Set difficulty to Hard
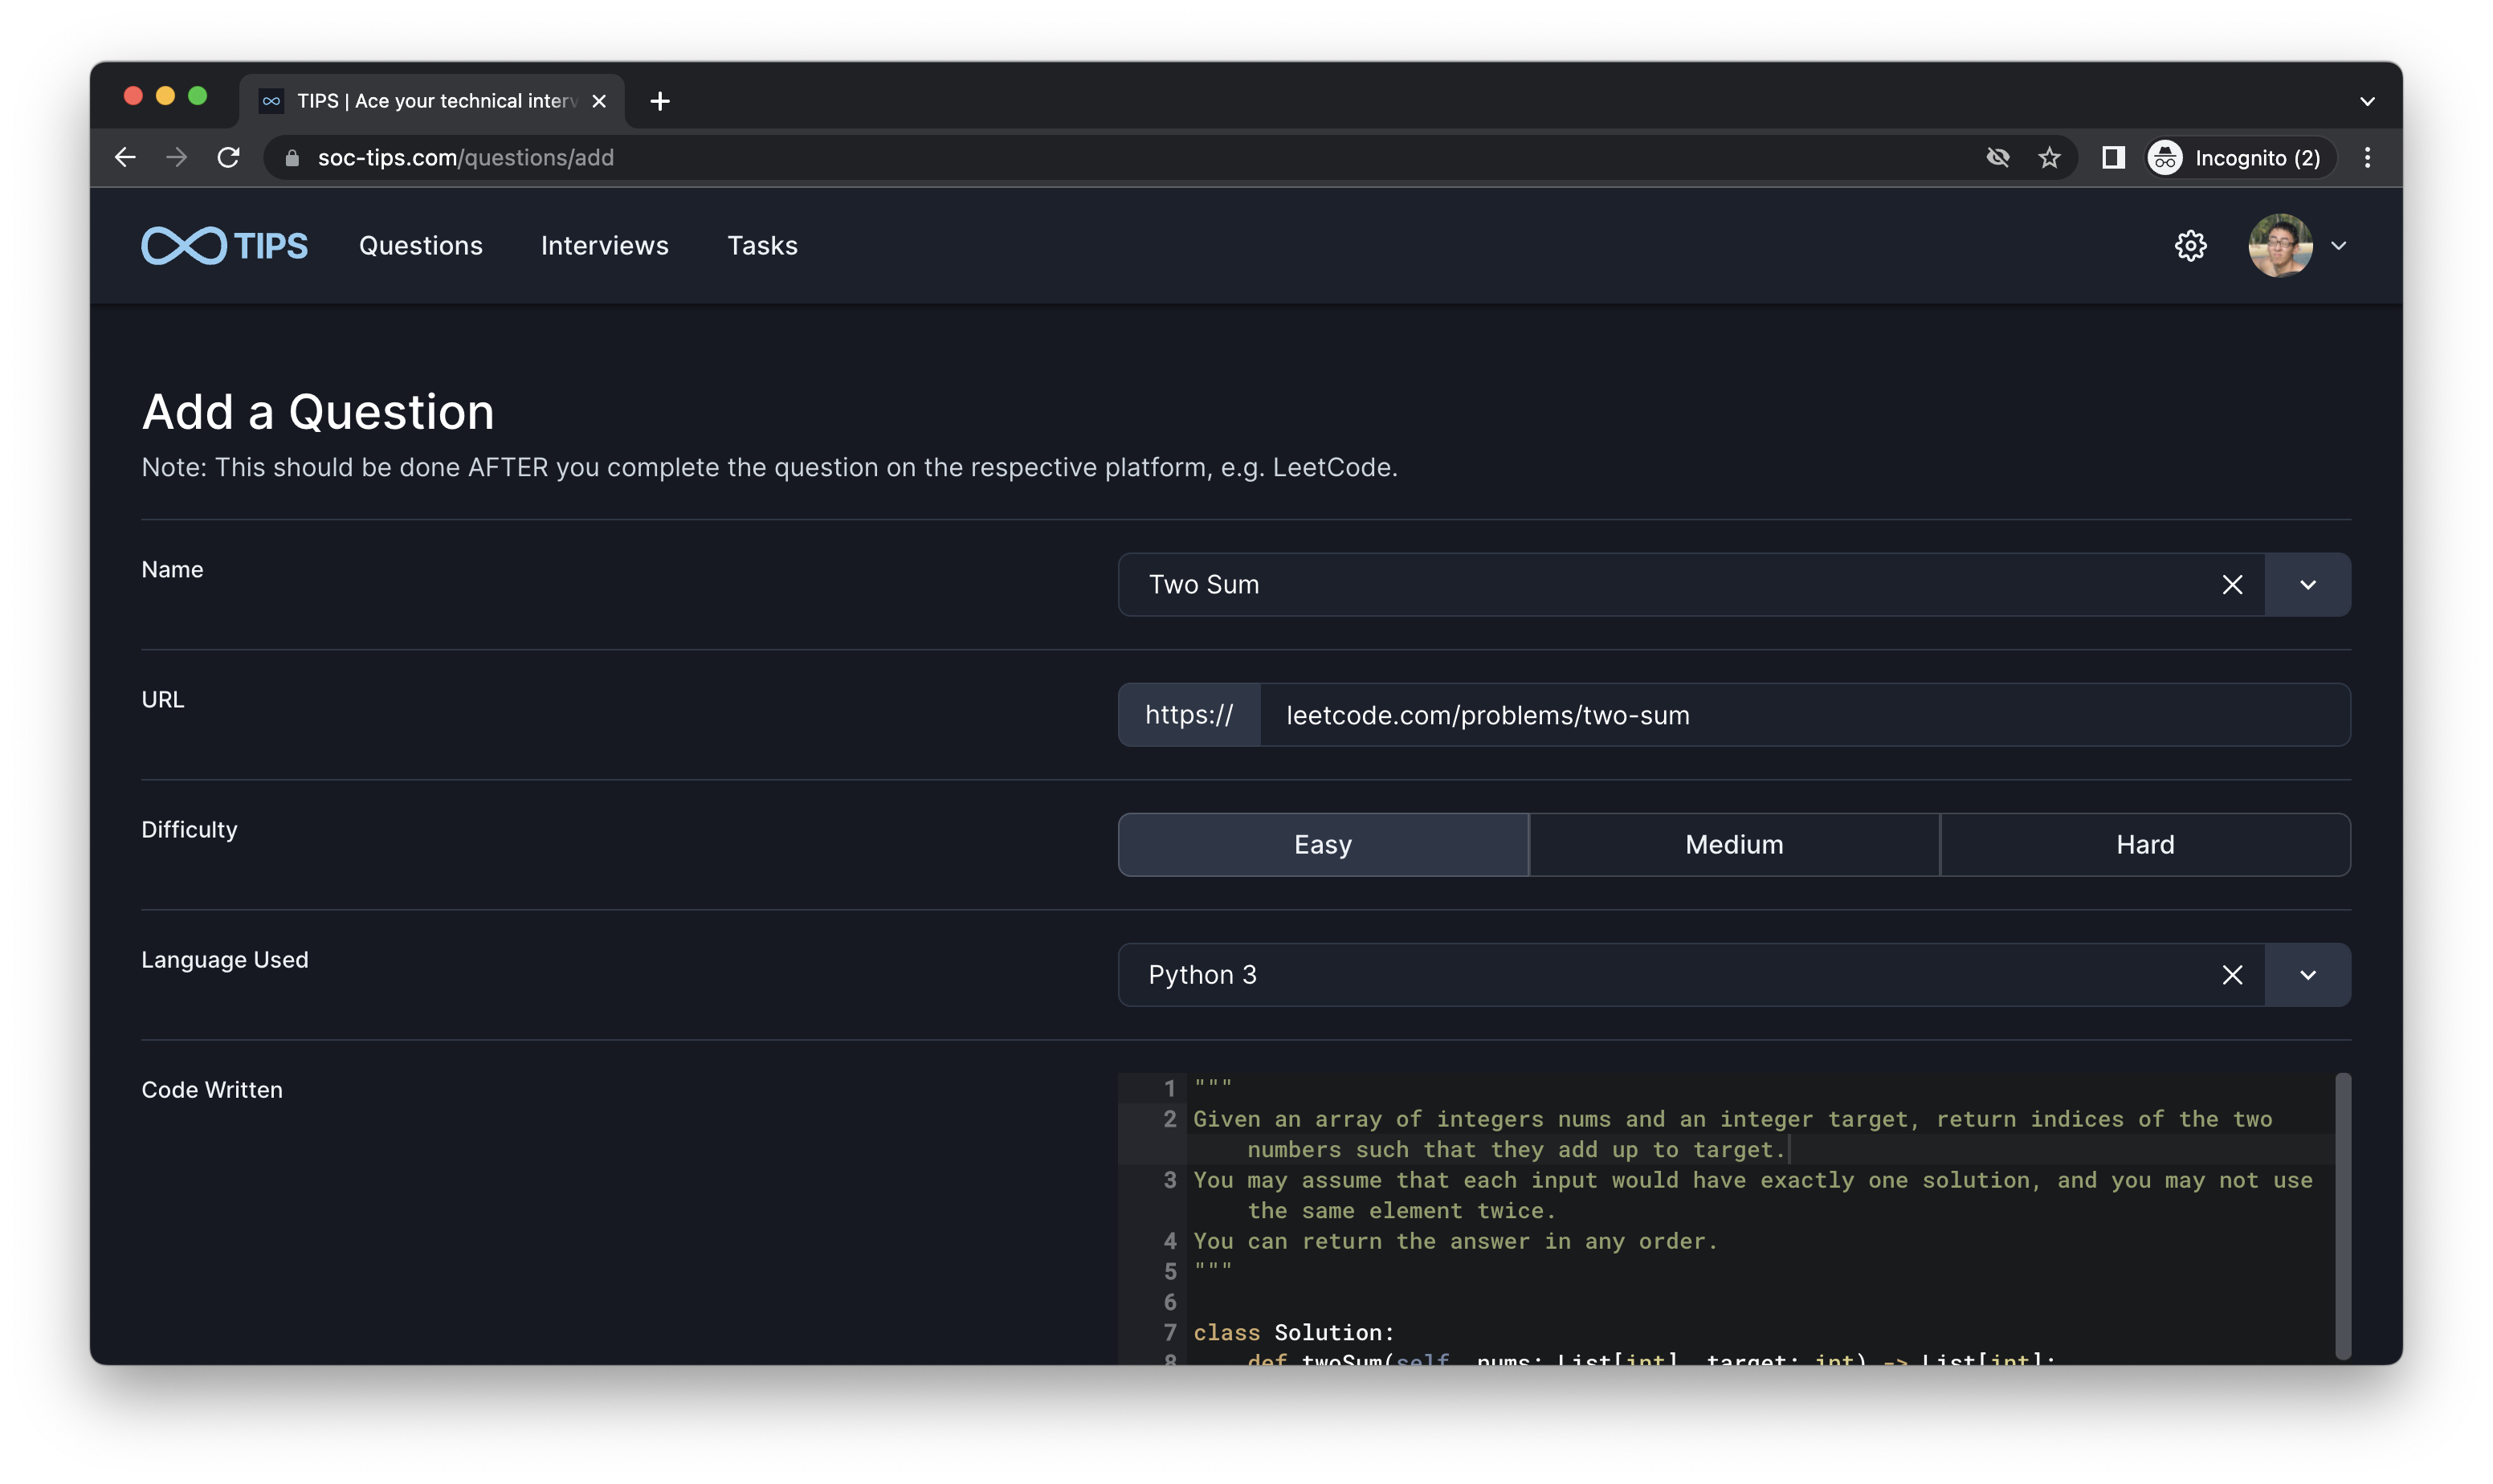 pyautogui.click(x=2145, y=845)
